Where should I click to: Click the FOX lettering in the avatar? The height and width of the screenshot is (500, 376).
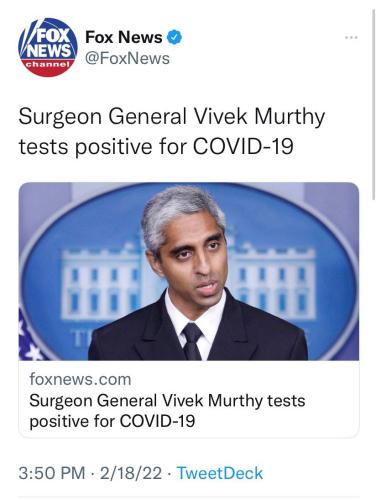pyautogui.click(x=52, y=36)
